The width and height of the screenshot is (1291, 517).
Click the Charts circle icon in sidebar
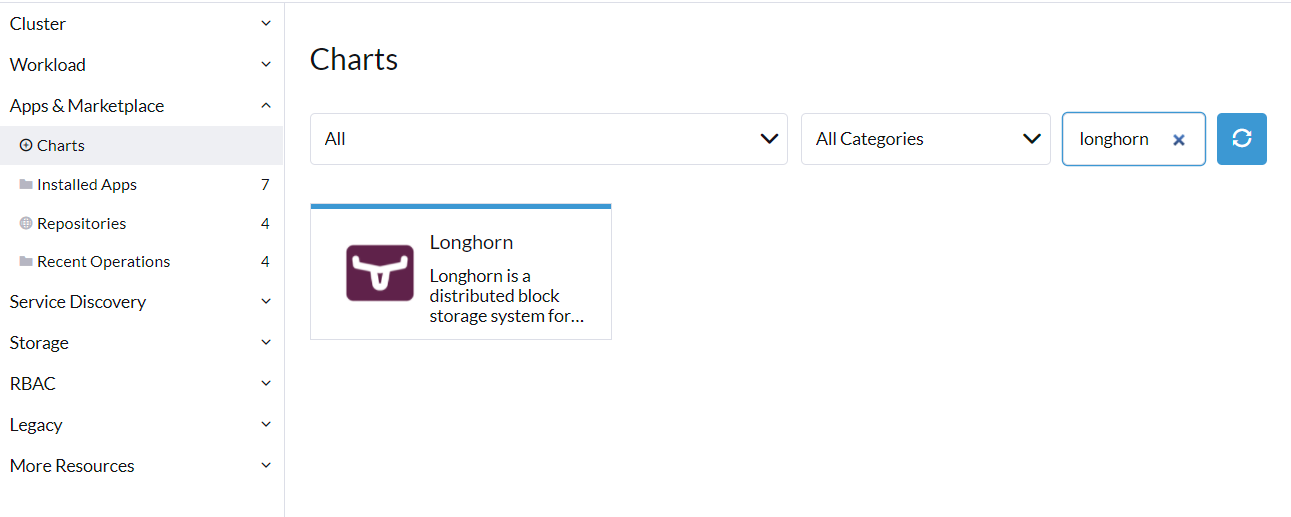tap(26, 146)
